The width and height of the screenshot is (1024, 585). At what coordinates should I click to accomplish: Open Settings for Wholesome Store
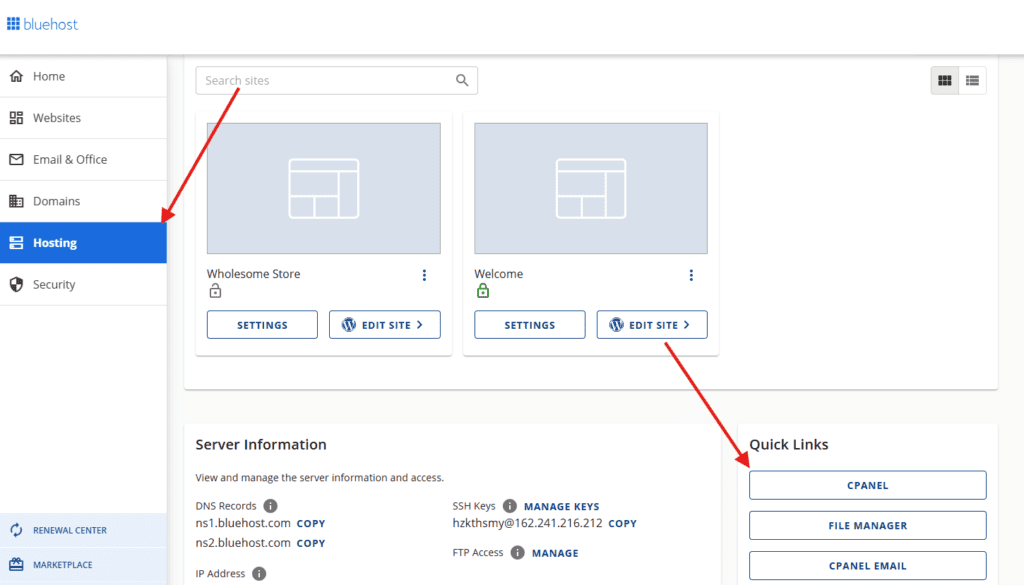tap(263, 324)
